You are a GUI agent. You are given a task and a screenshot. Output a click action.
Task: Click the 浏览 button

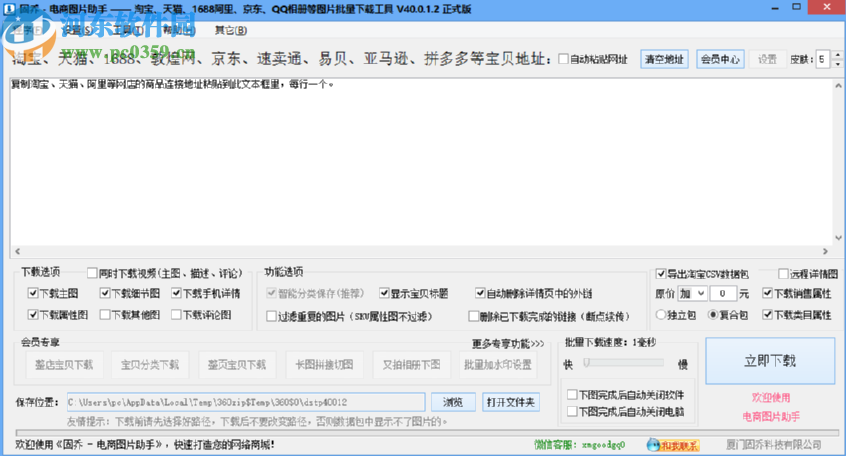click(453, 402)
